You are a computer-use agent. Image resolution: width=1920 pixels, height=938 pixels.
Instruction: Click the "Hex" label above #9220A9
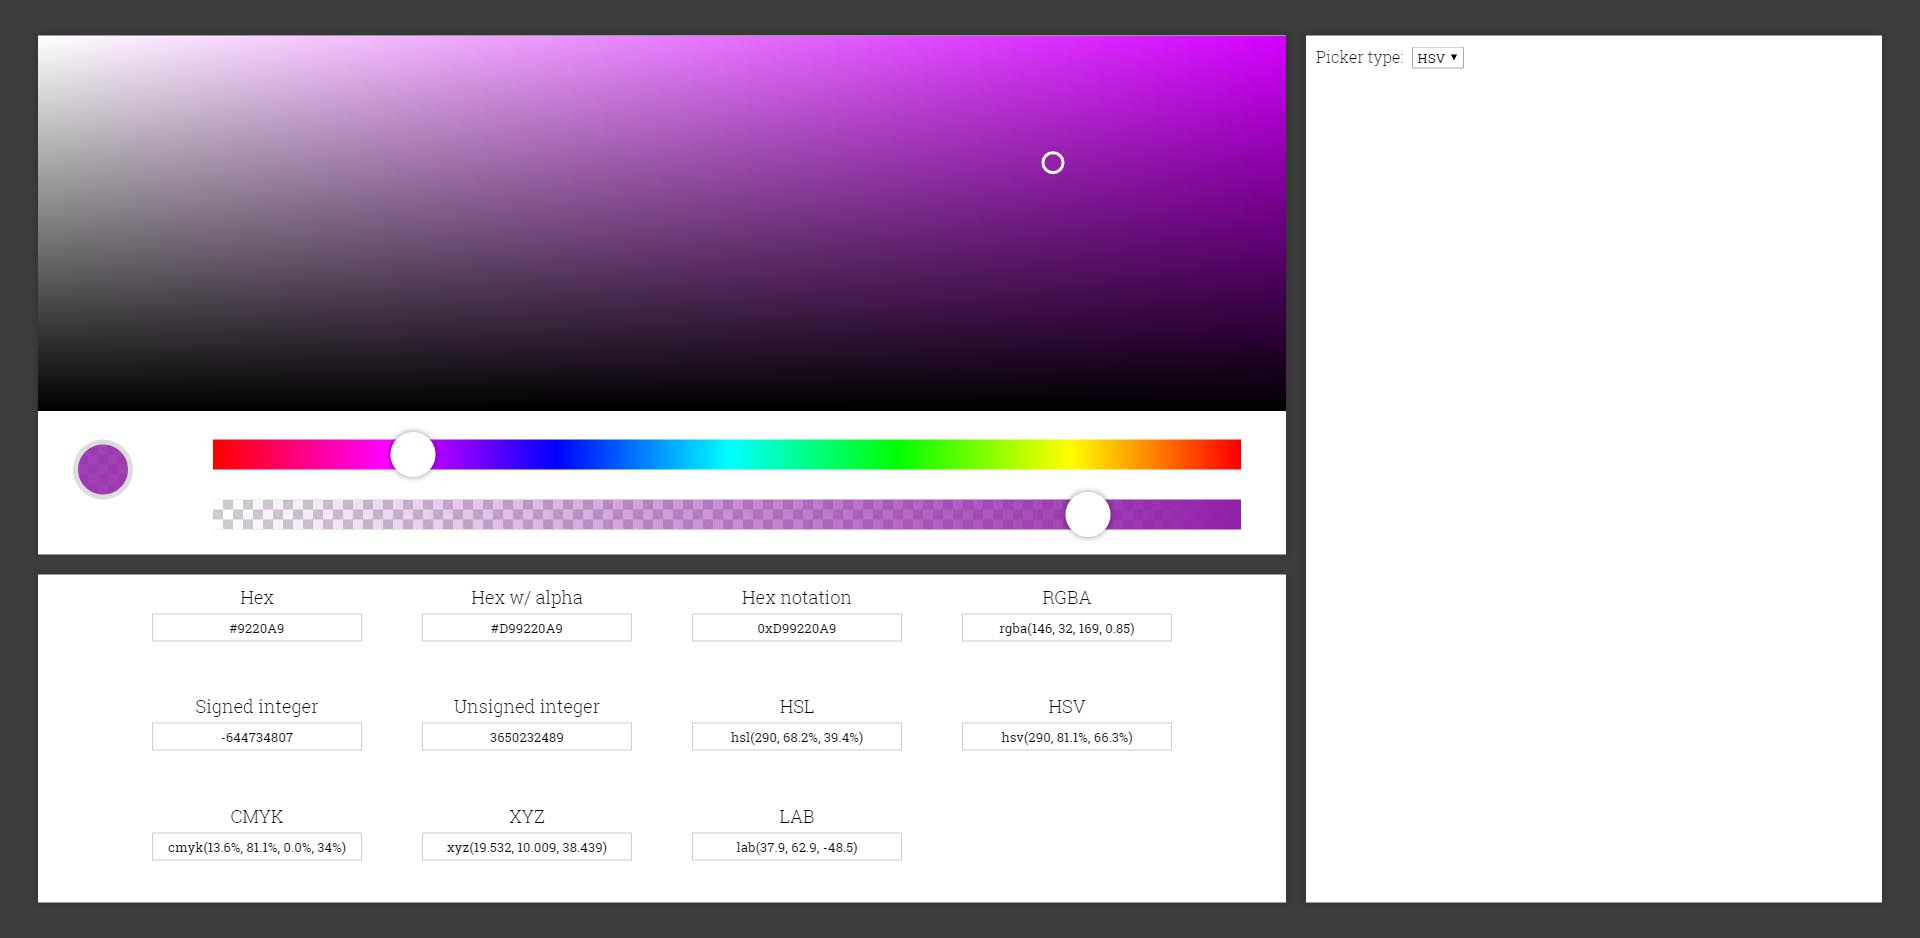pyautogui.click(x=257, y=598)
